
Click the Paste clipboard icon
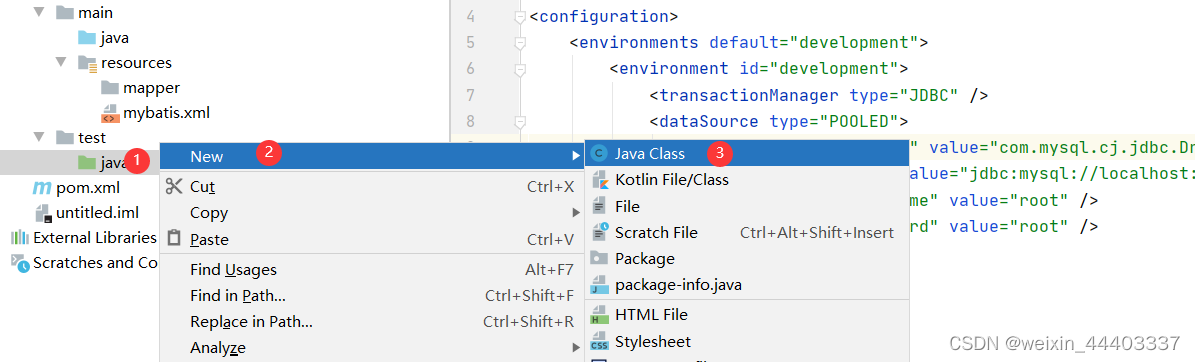tap(175, 239)
